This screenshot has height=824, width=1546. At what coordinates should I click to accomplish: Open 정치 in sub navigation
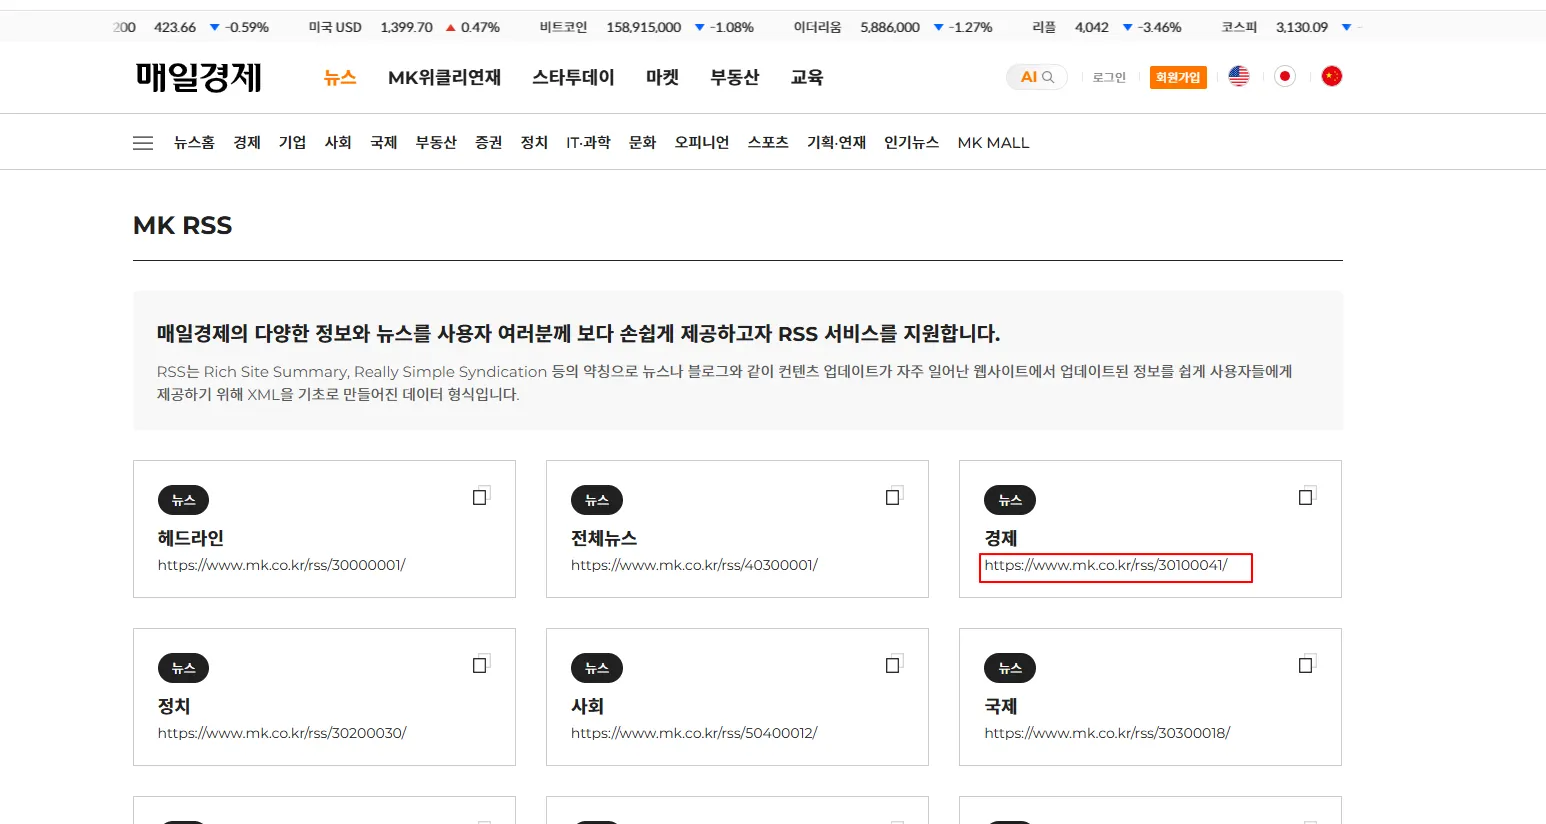point(534,143)
